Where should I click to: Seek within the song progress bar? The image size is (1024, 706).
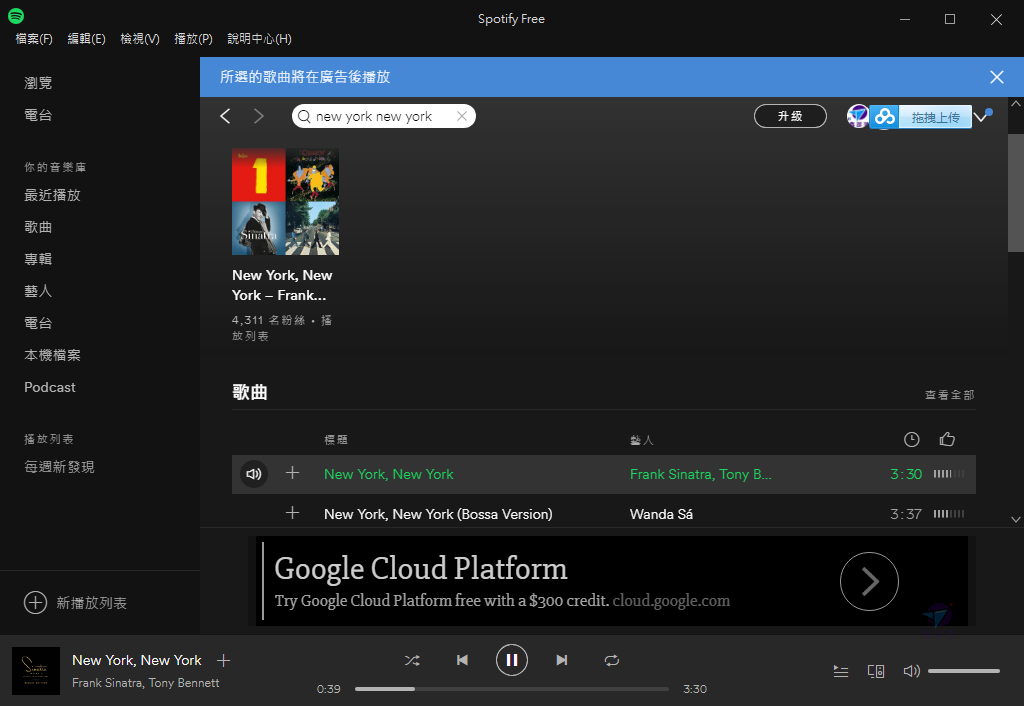click(x=511, y=689)
